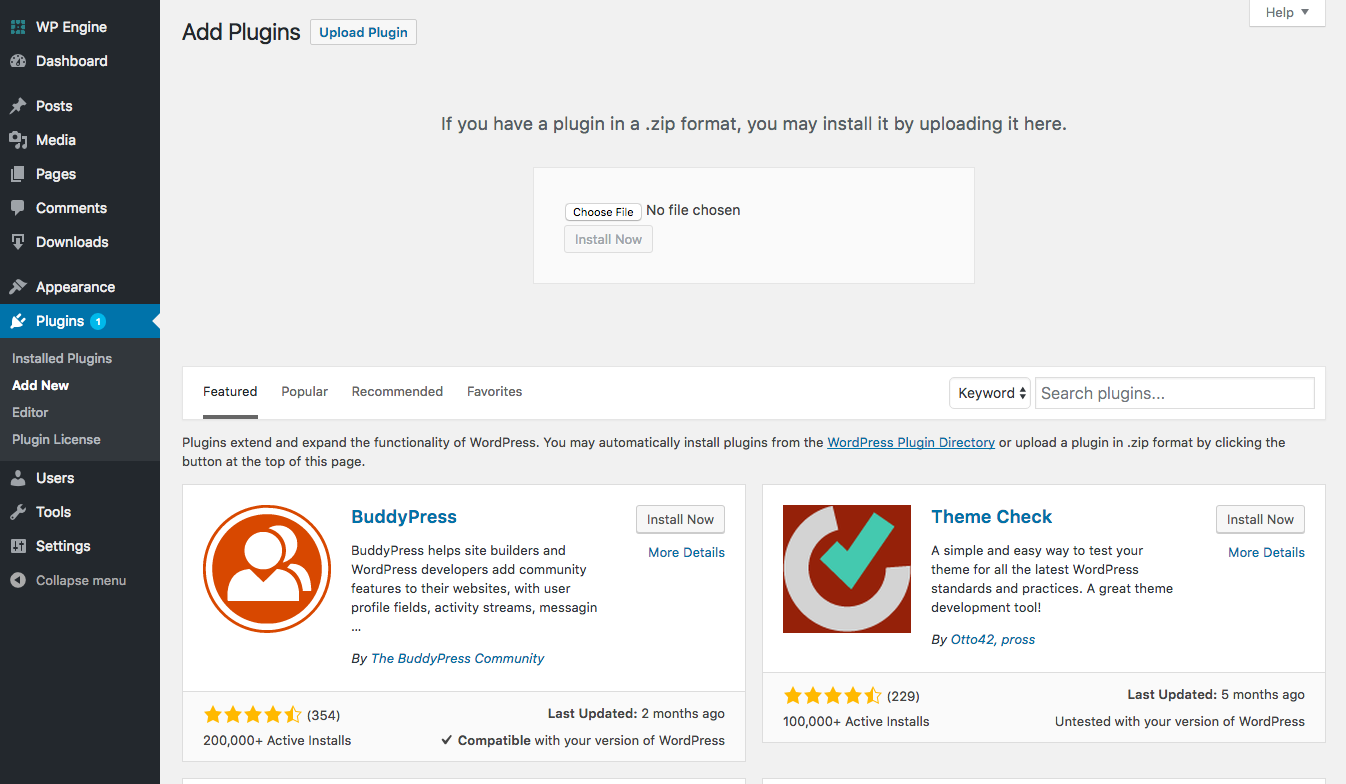Click the "100,000+ Active Installs" text
The image size is (1346, 784).
(856, 721)
